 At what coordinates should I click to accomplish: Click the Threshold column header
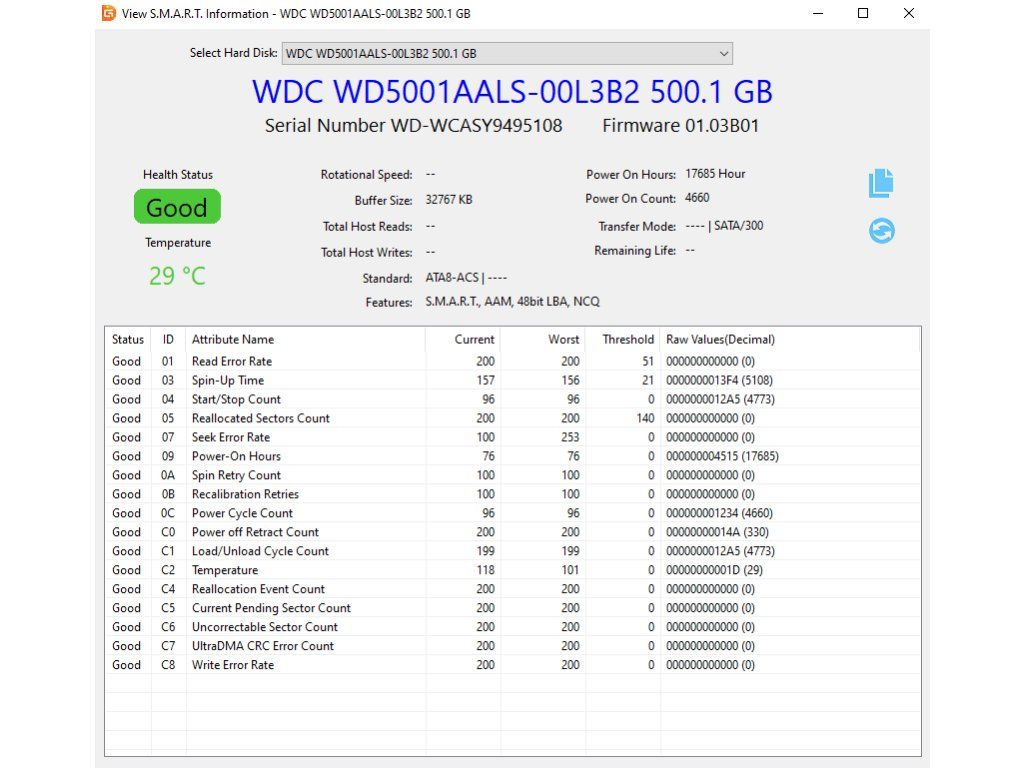pyautogui.click(x=627, y=339)
